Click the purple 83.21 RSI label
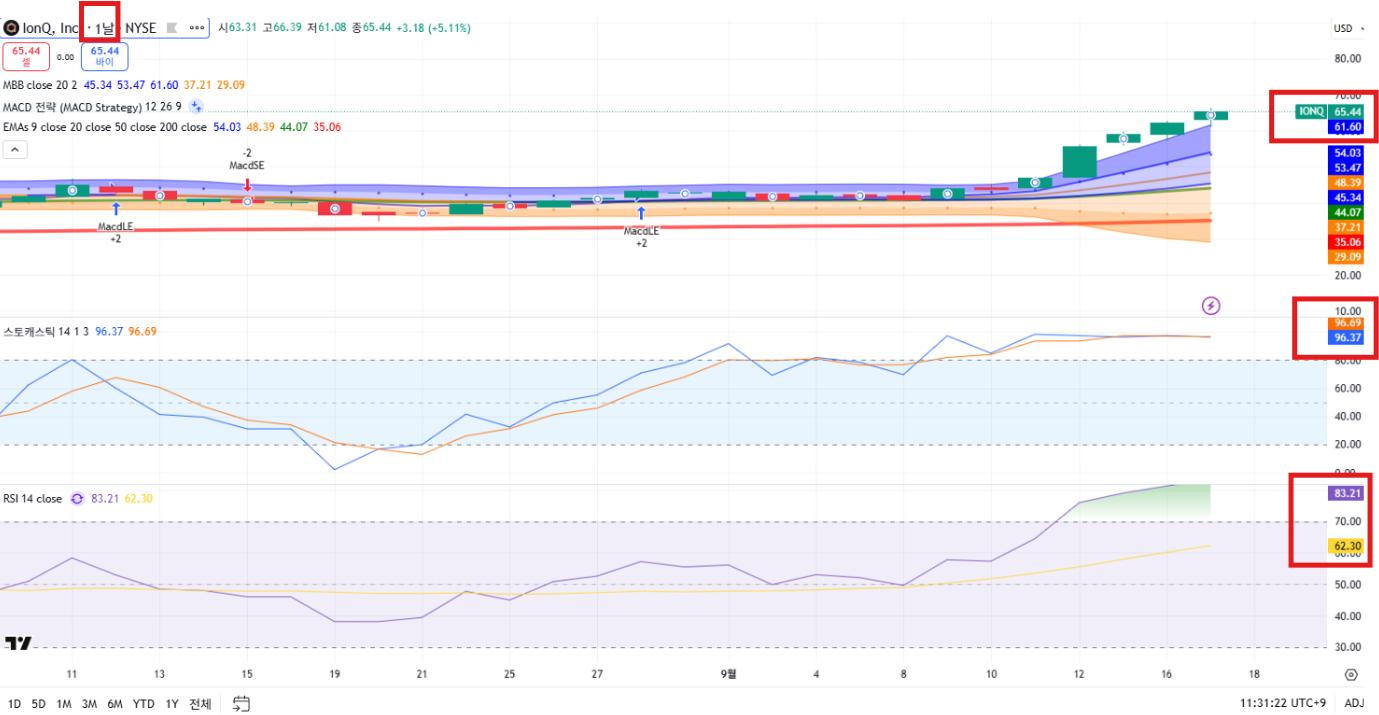Screen dimensions: 1379x715 (1348, 493)
